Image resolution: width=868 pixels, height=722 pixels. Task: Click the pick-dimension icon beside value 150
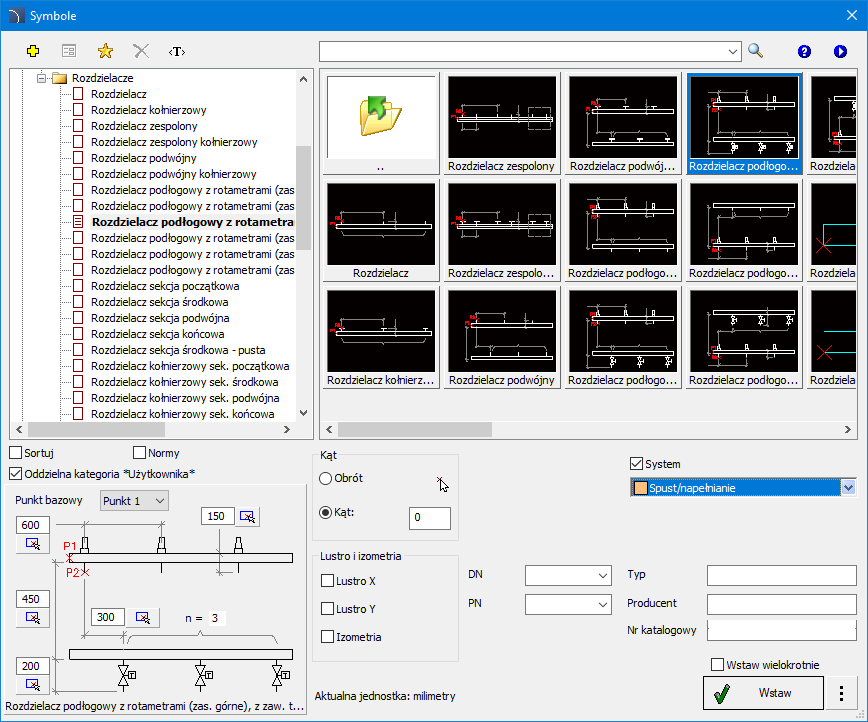pyautogui.click(x=248, y=517)
